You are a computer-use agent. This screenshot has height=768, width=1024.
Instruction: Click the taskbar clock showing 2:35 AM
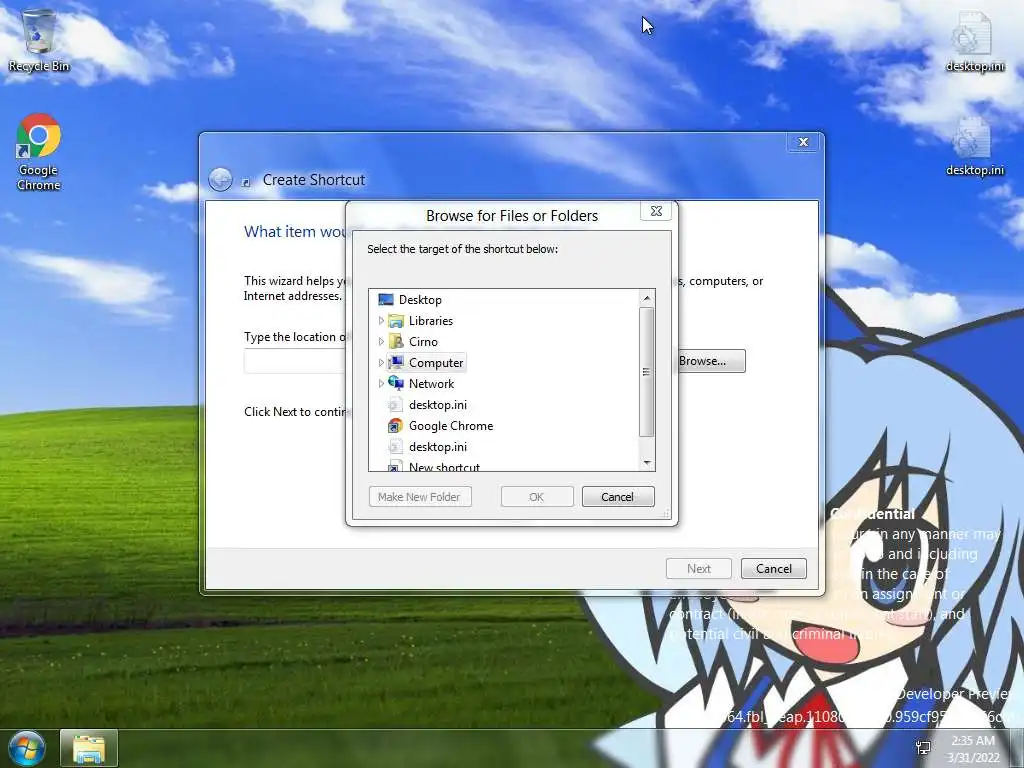coord(973,749)
